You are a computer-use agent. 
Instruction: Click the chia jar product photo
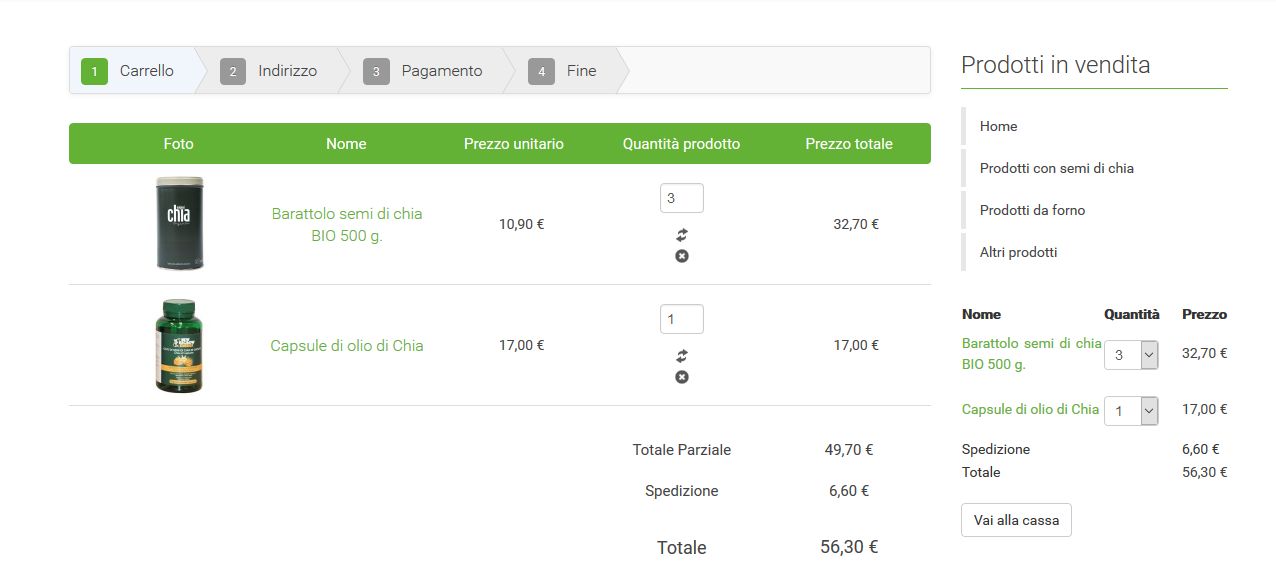point(179,224)
